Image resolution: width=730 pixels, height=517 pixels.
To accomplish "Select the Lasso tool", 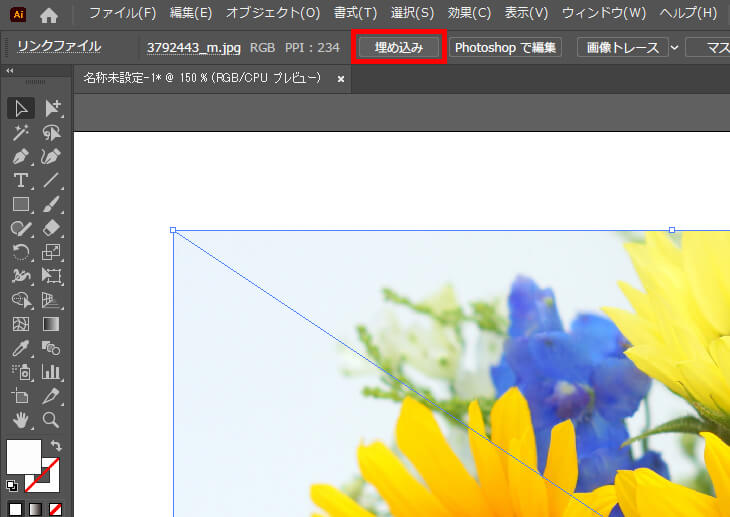I will point(52,133).
